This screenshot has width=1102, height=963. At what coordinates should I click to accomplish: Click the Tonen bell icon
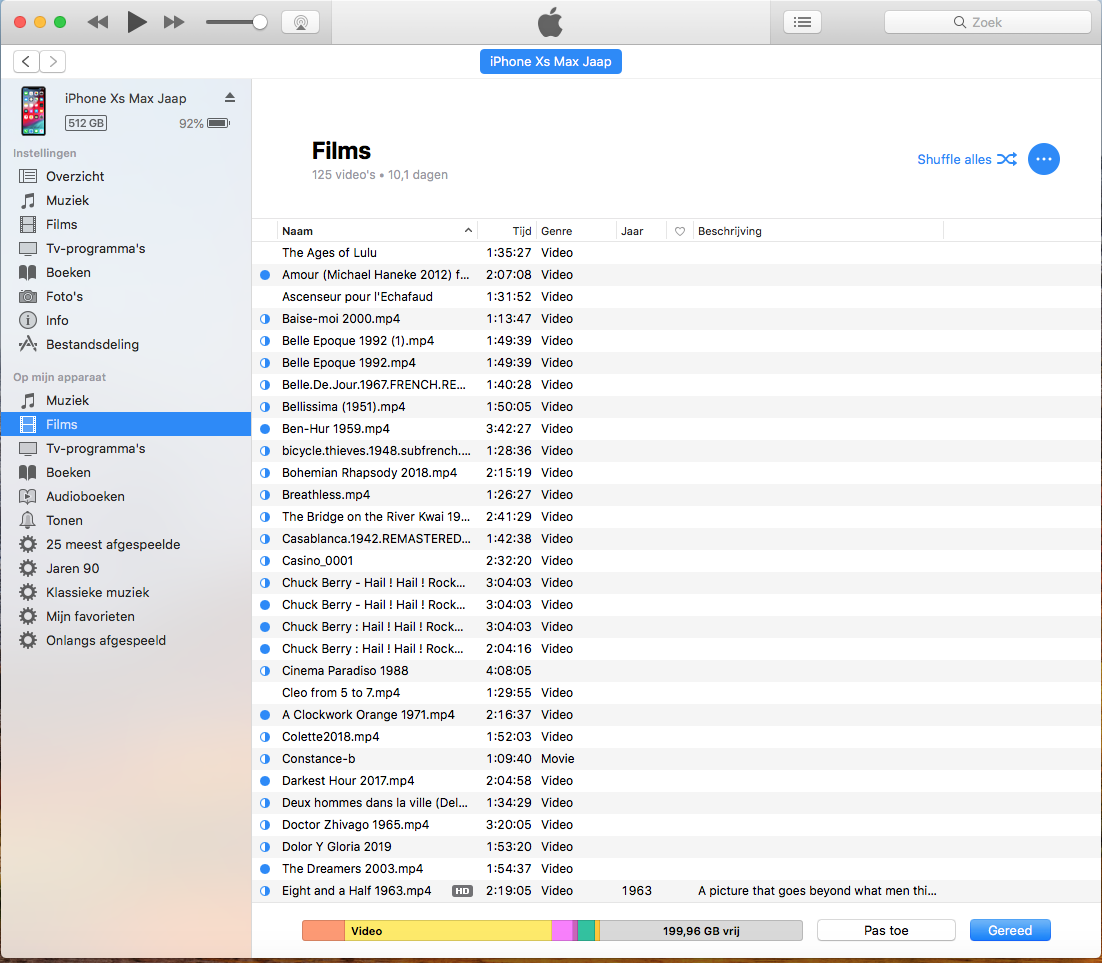[27, 520]
